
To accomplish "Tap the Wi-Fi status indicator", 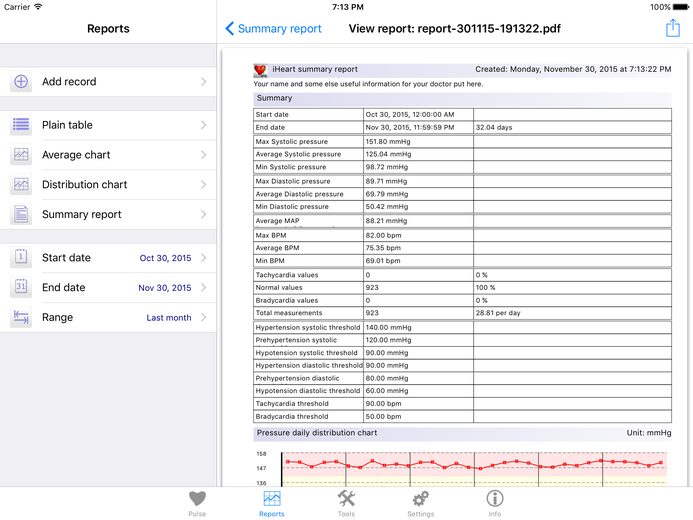I will point(38,7).
